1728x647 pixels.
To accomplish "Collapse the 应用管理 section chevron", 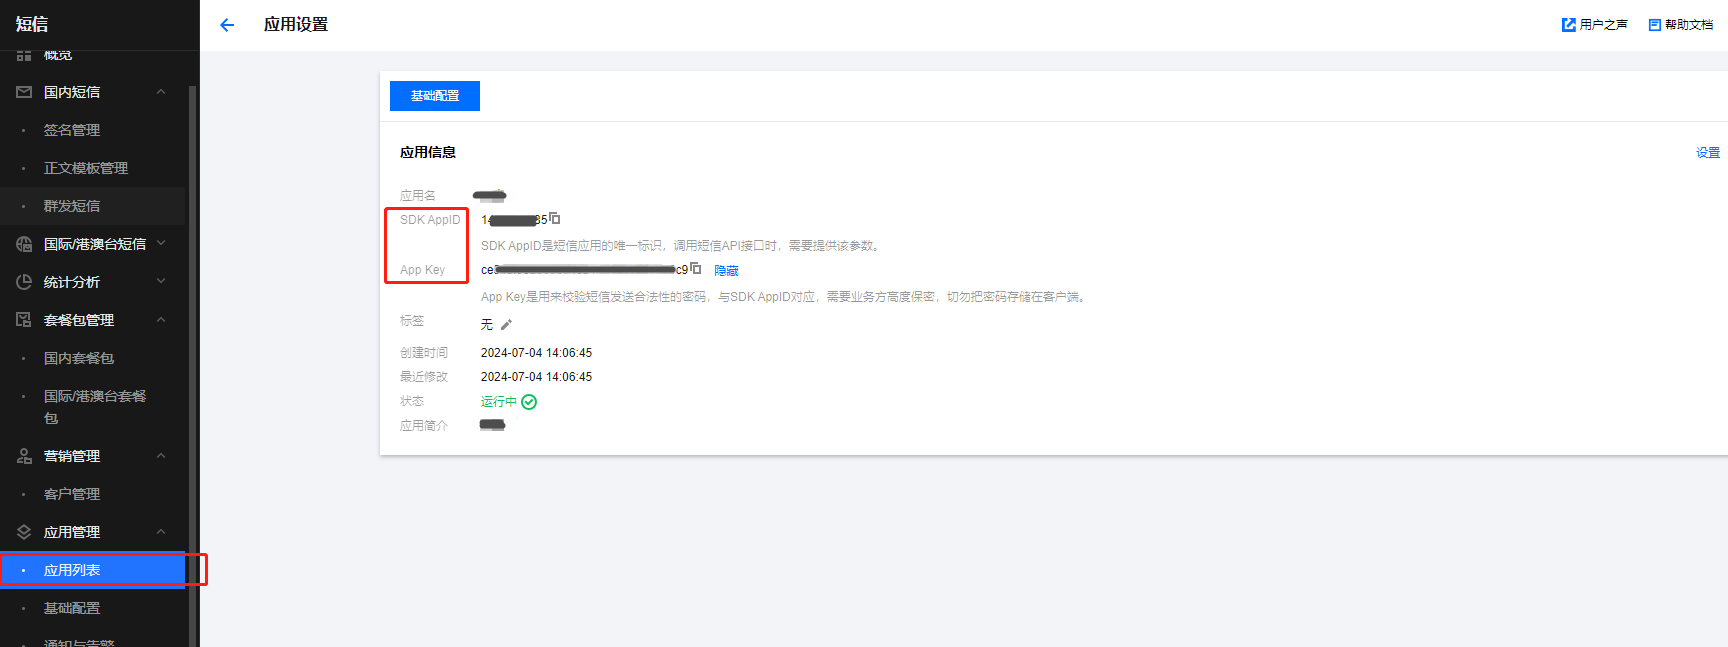I will click(161, 532).
